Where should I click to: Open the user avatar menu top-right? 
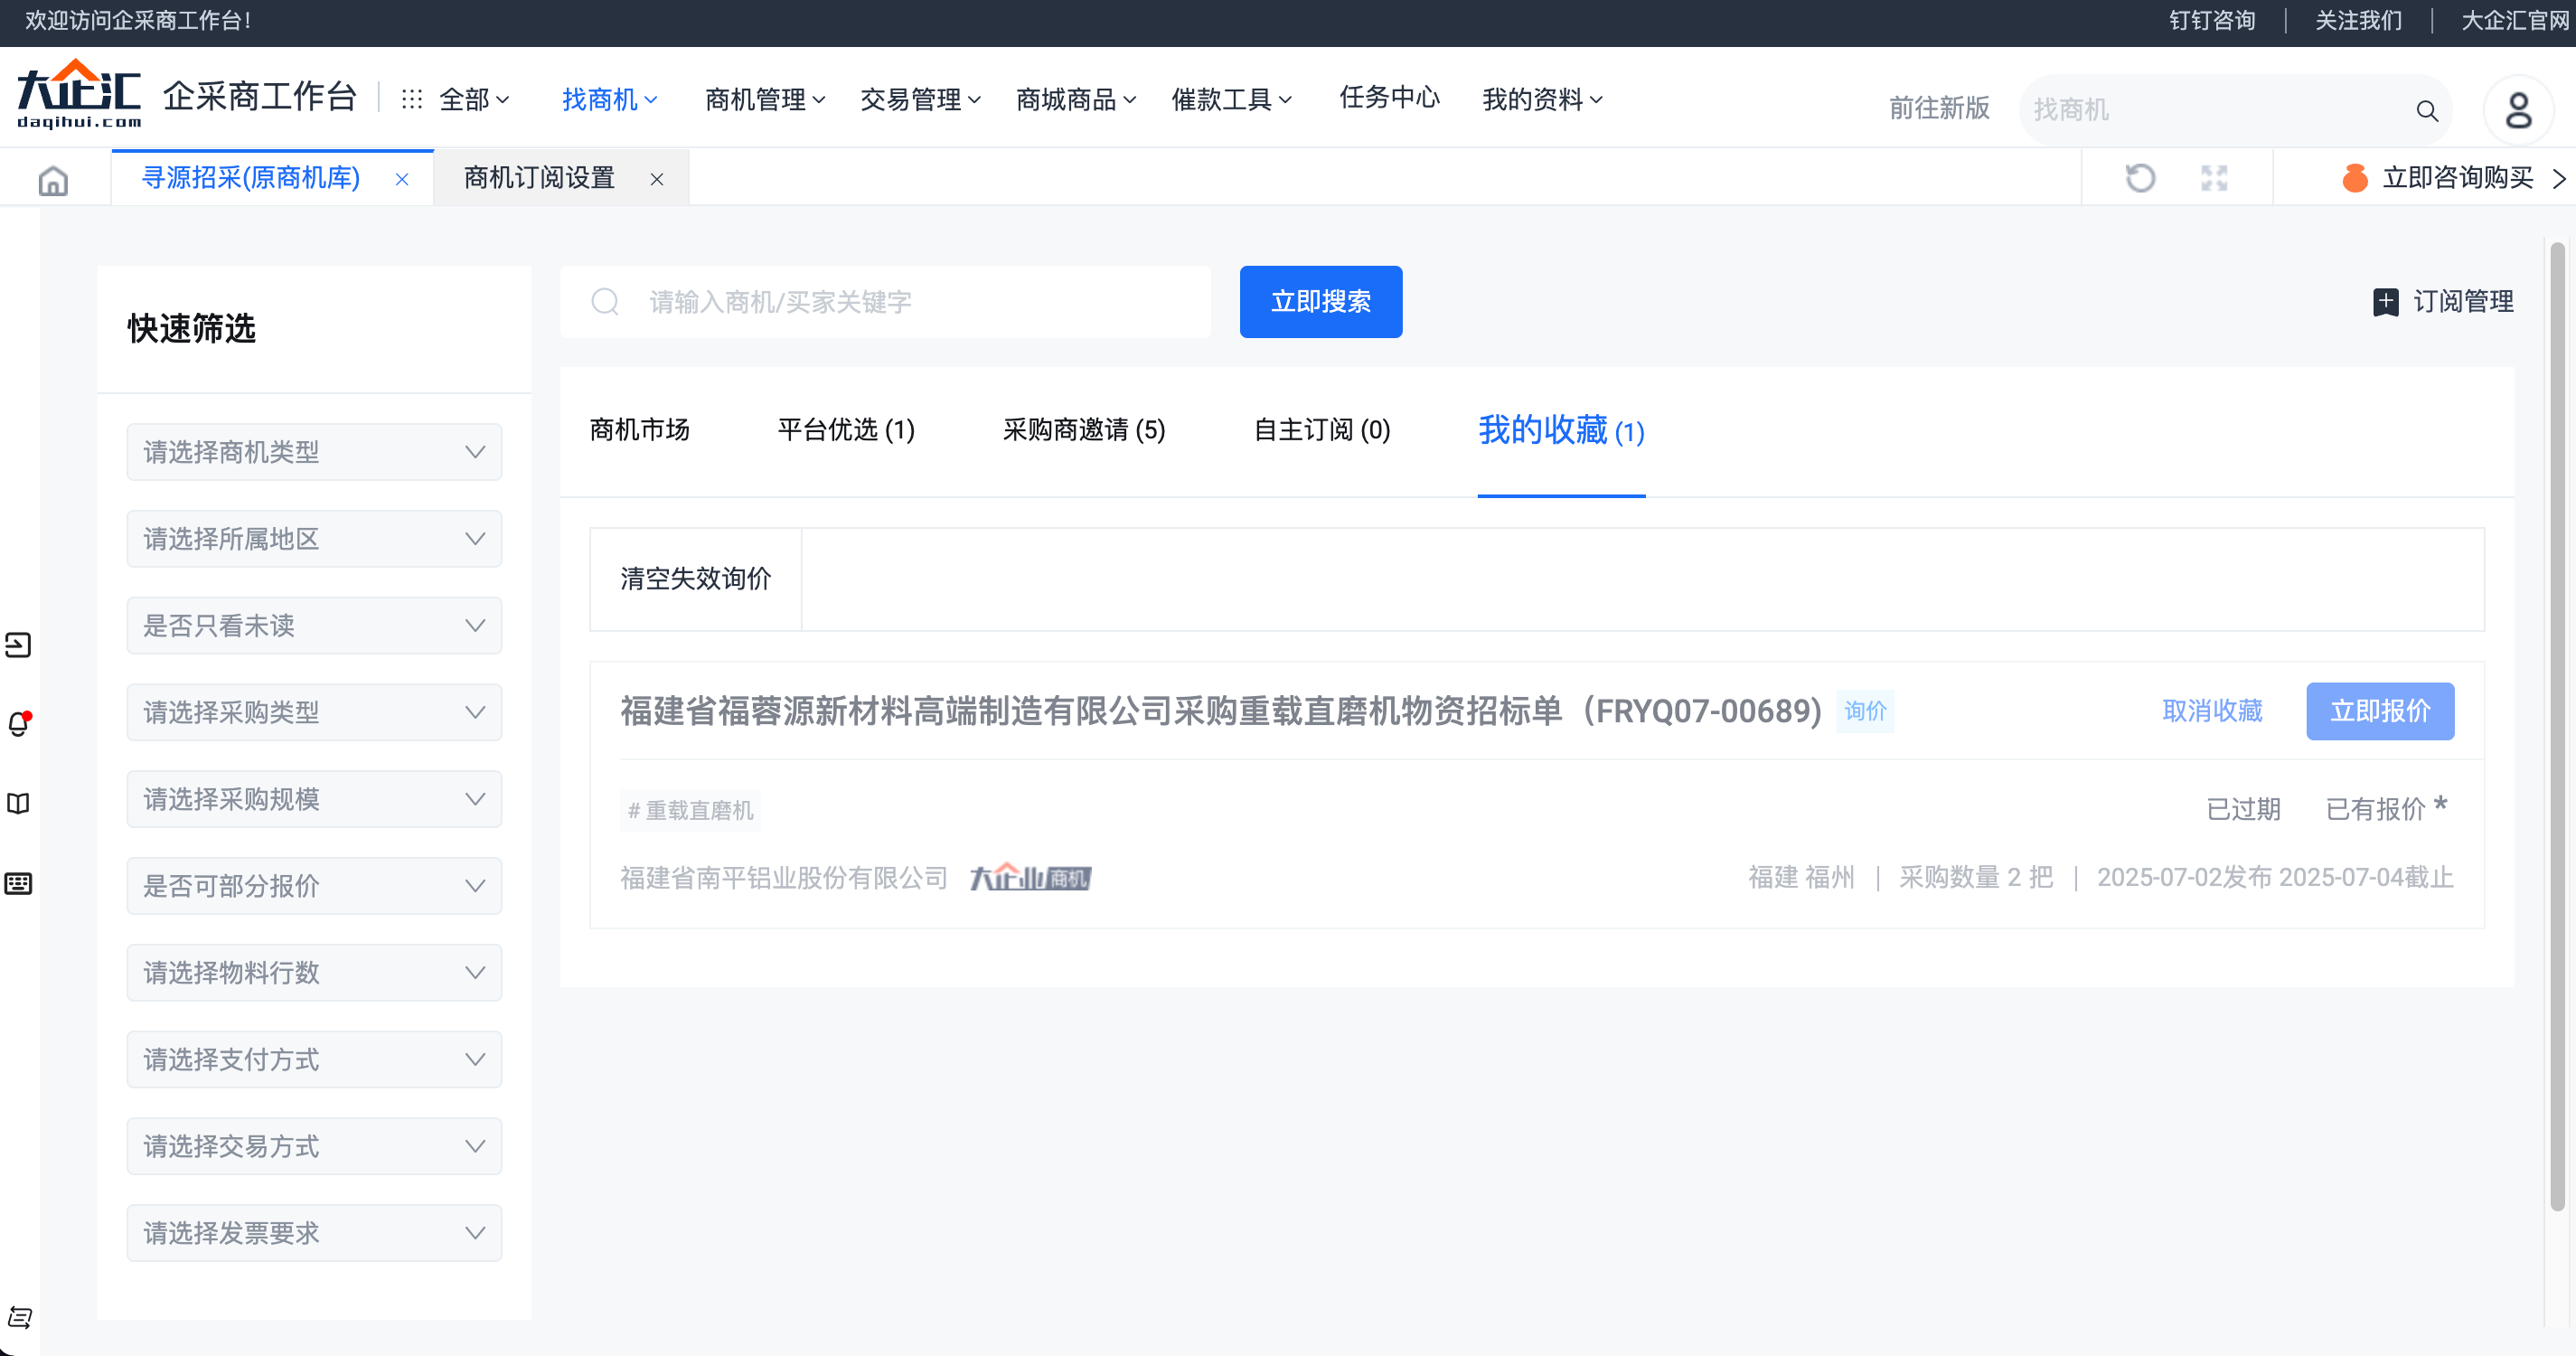pyautogui.click(x=2518, y=110)
